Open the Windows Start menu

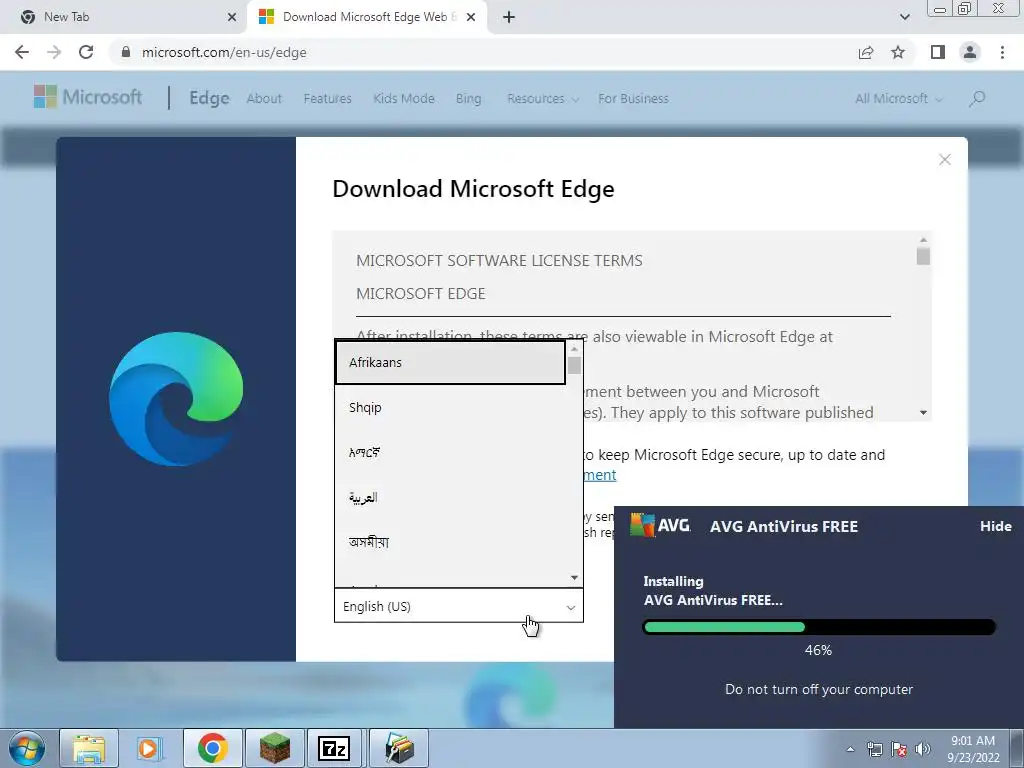tap(26, 748)
